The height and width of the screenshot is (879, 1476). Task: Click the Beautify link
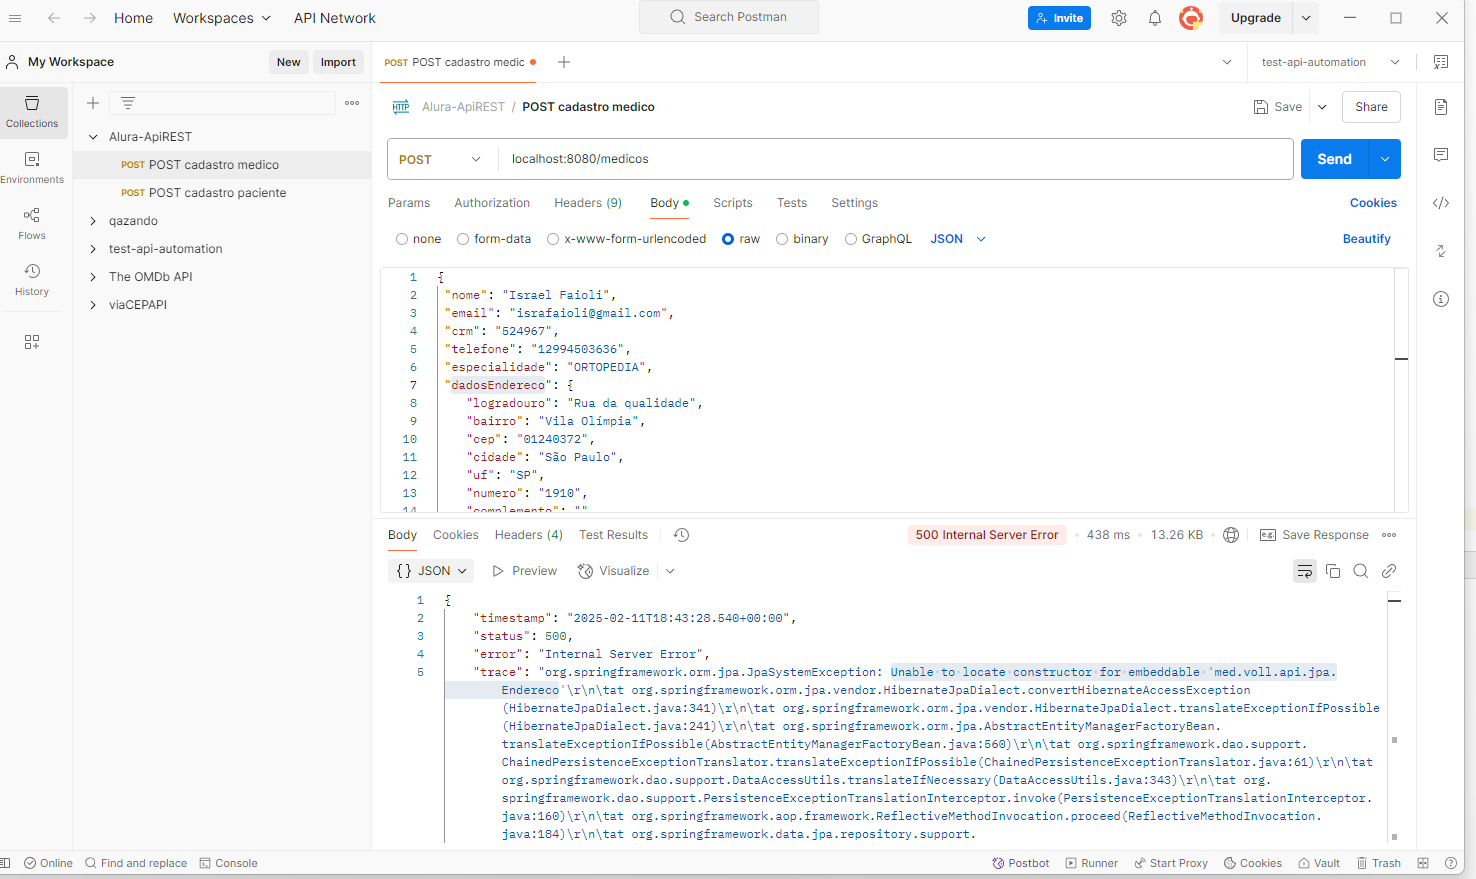tap(1367, 239)
